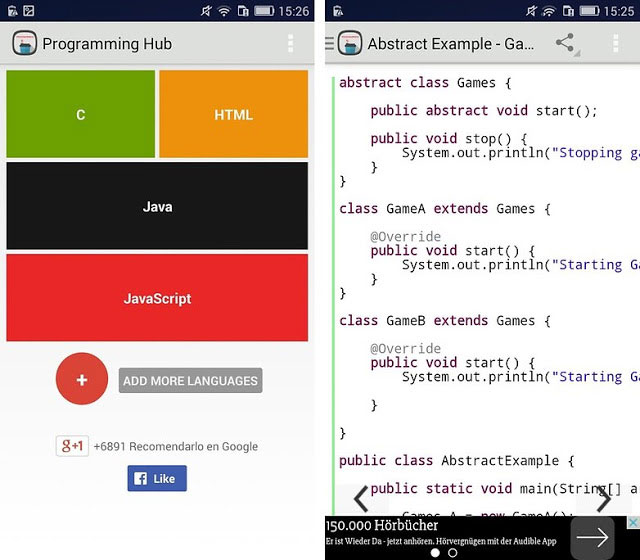The width and height of the screenshot is (640, 560).
Task: Click the println "Stopping g..." code line
Action: 521,153
